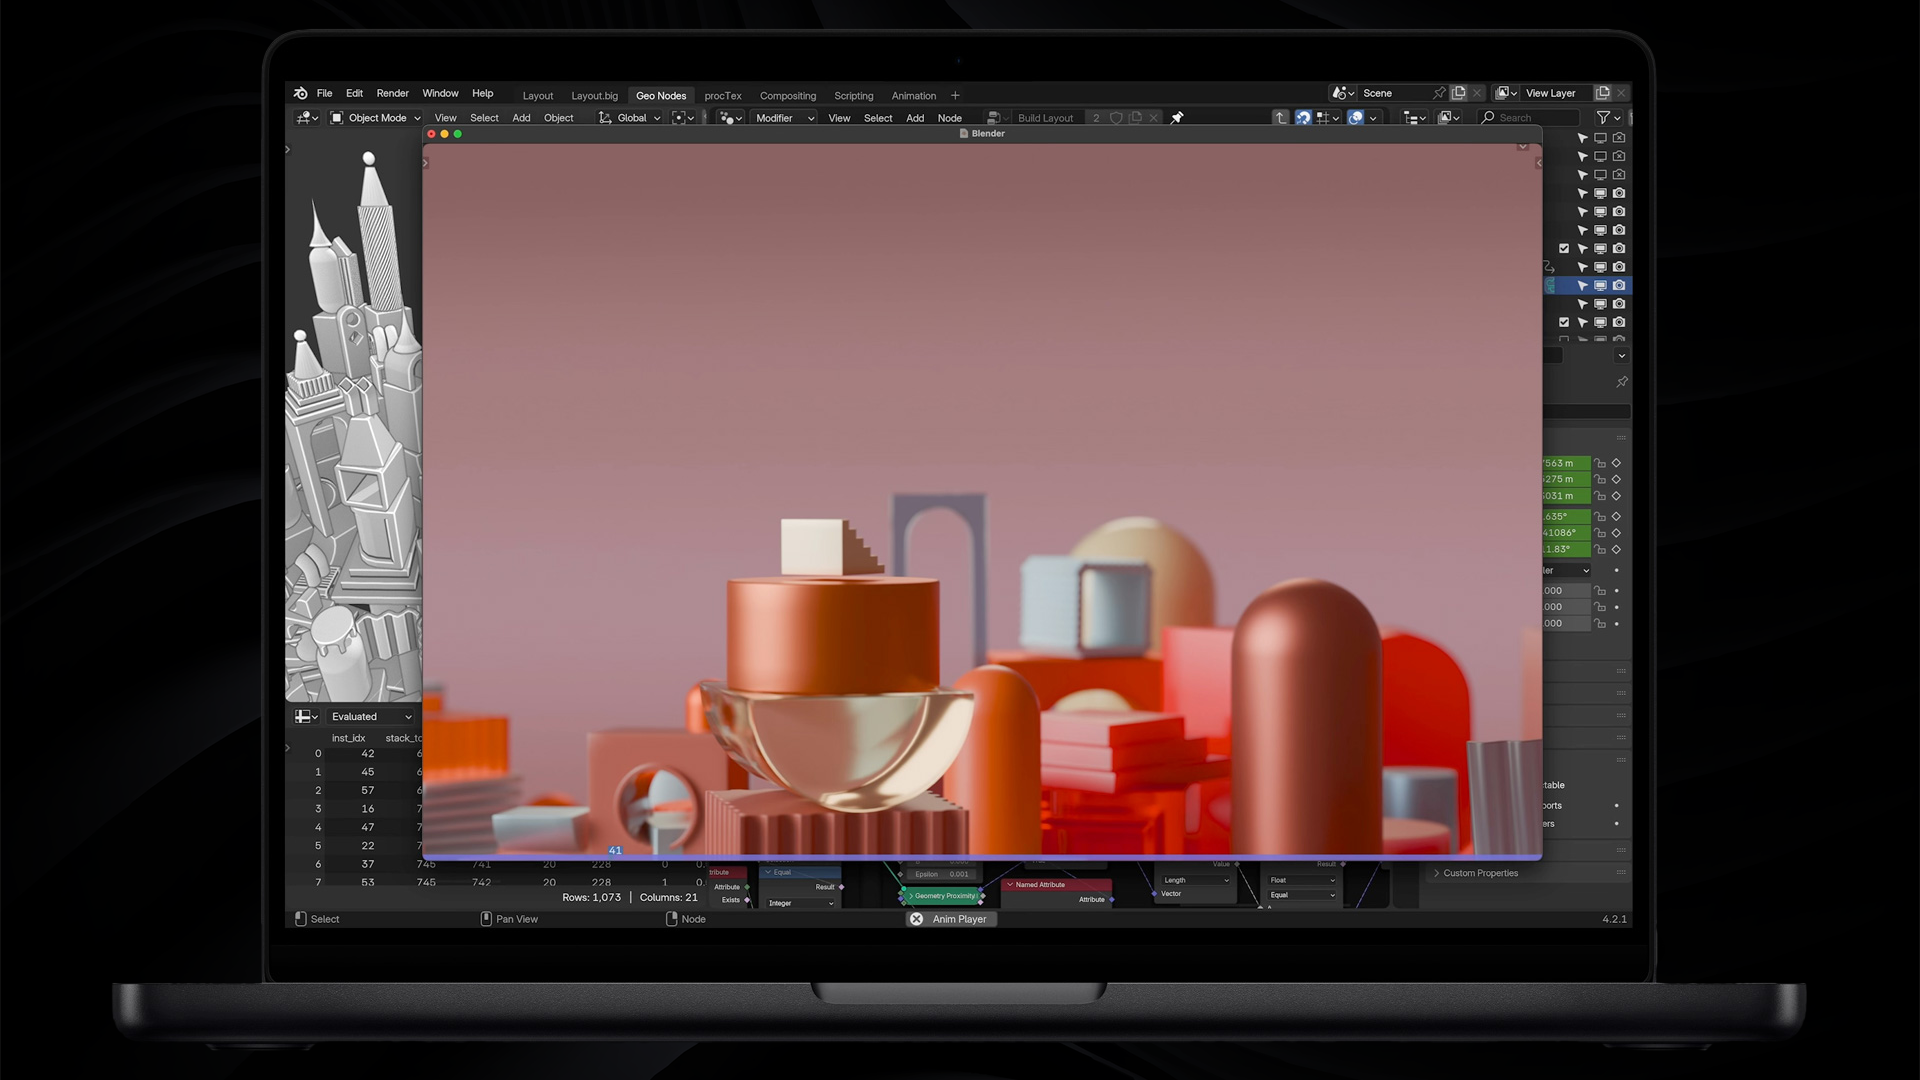Open the overlay options dropdown arrow
Viewport: 1920px width, 1080px height.
[x=1373, y=118]
